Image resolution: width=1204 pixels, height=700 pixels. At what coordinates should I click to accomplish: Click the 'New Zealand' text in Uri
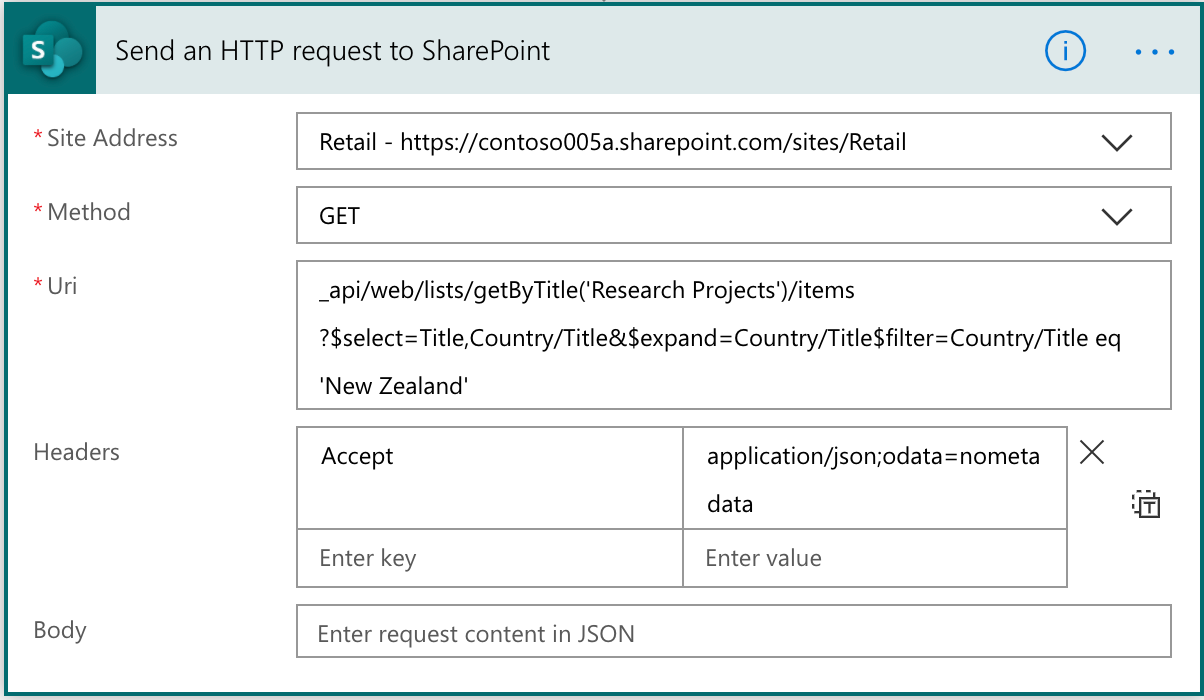point(394,386)
